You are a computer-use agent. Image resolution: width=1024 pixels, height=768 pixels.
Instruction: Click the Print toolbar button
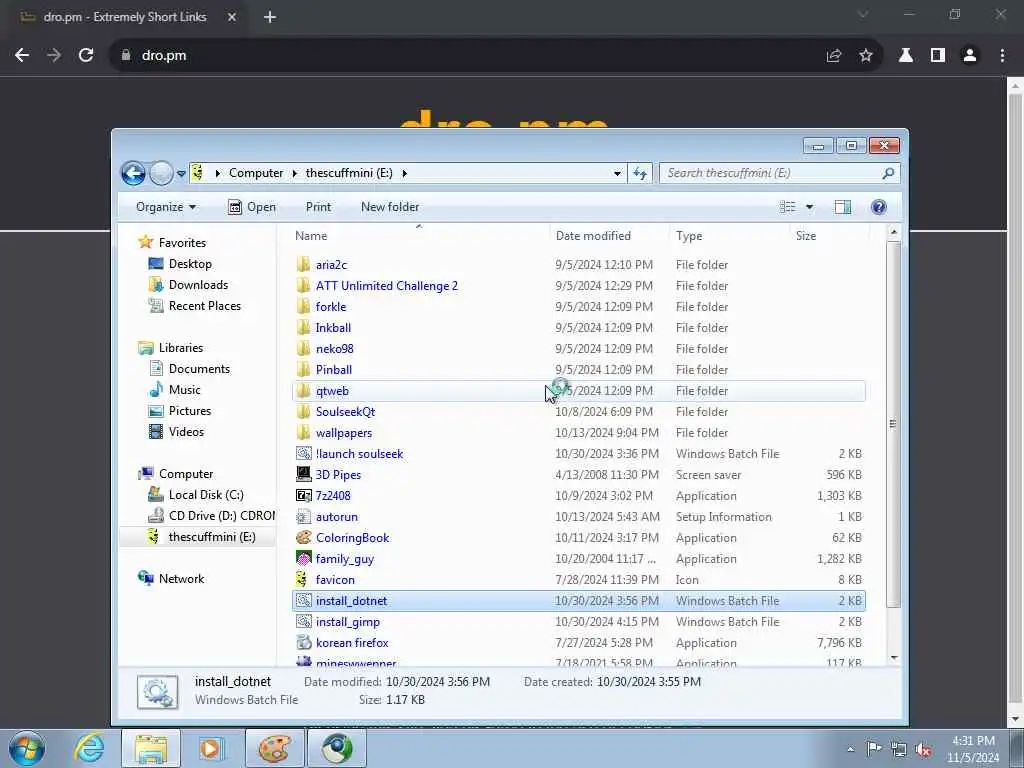point(318,207)
